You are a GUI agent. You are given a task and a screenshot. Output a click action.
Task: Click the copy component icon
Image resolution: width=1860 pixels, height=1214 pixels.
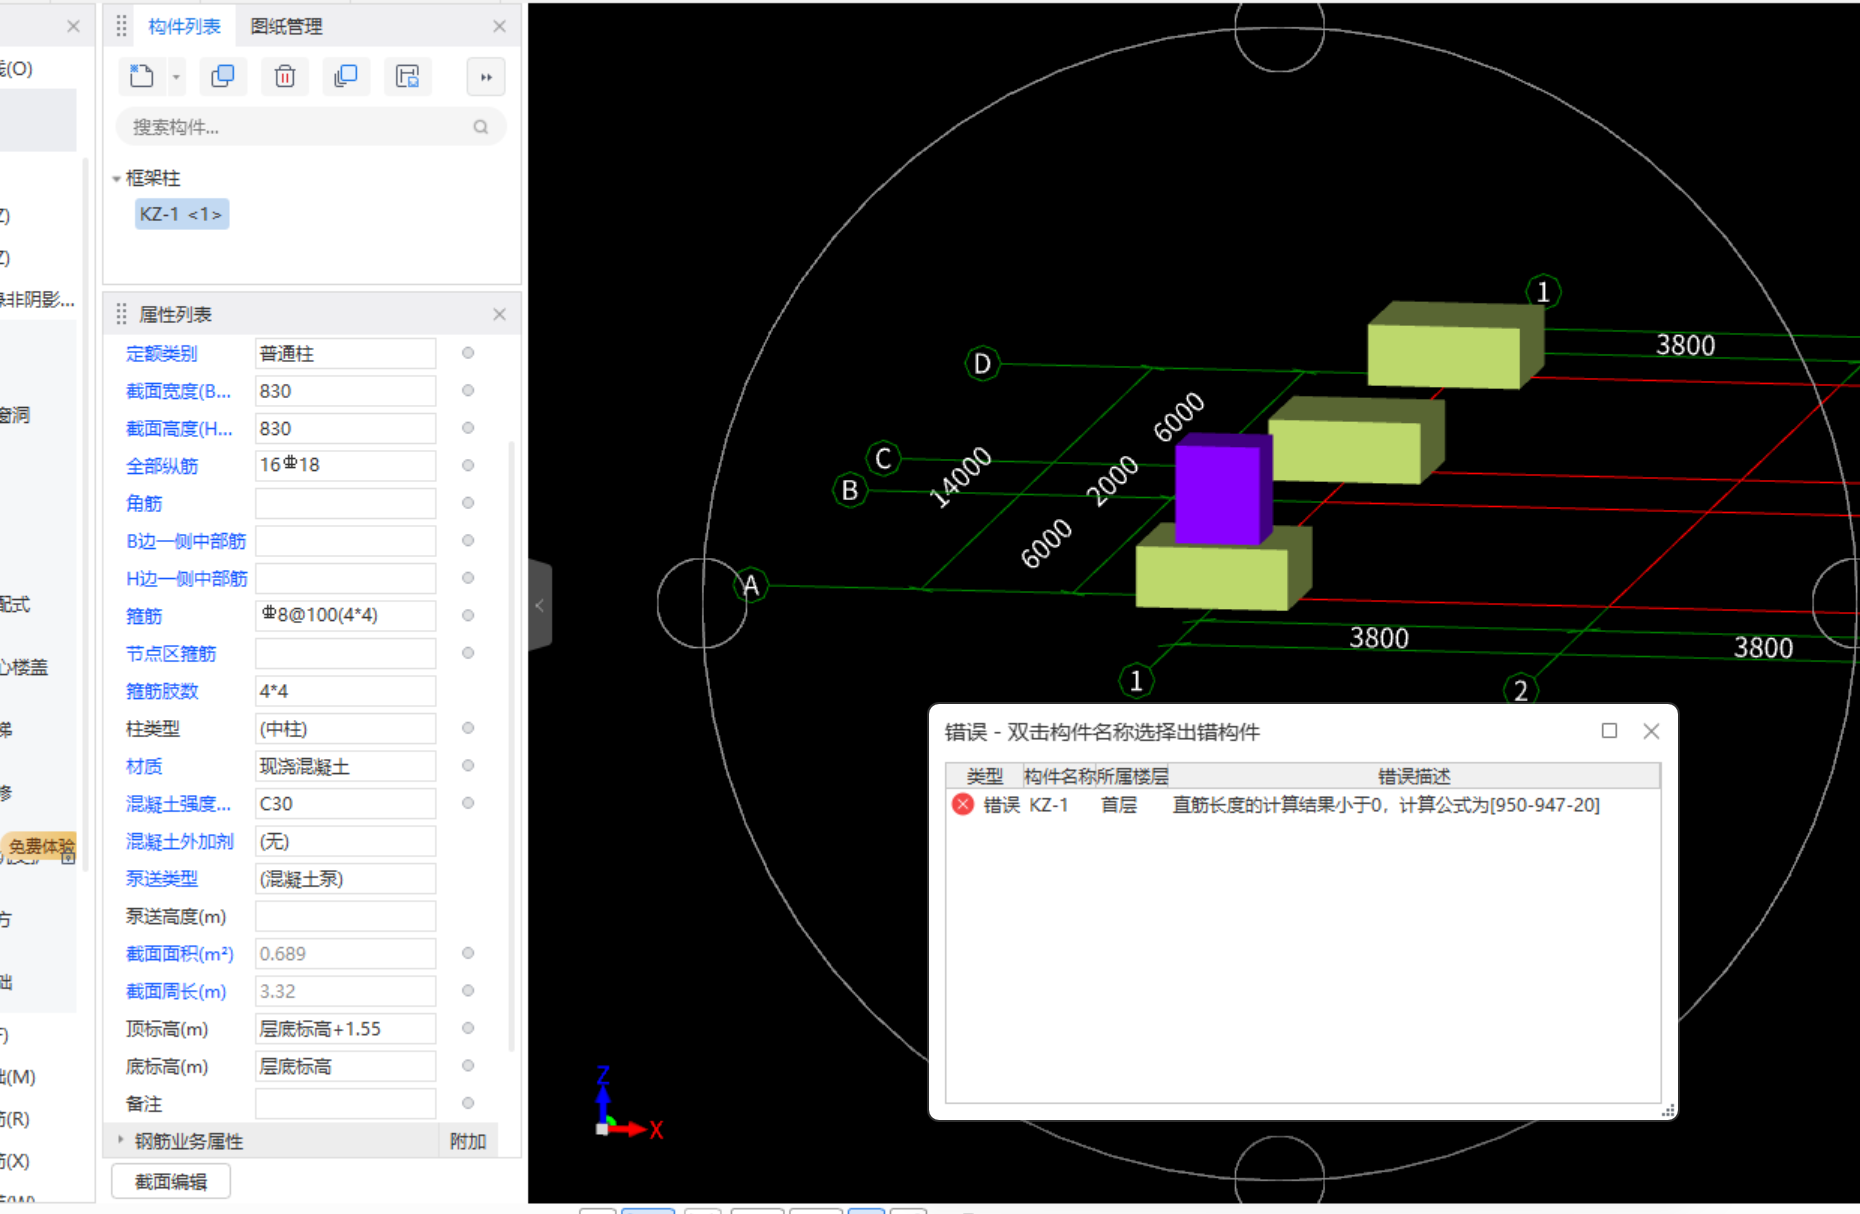[223, 76]
